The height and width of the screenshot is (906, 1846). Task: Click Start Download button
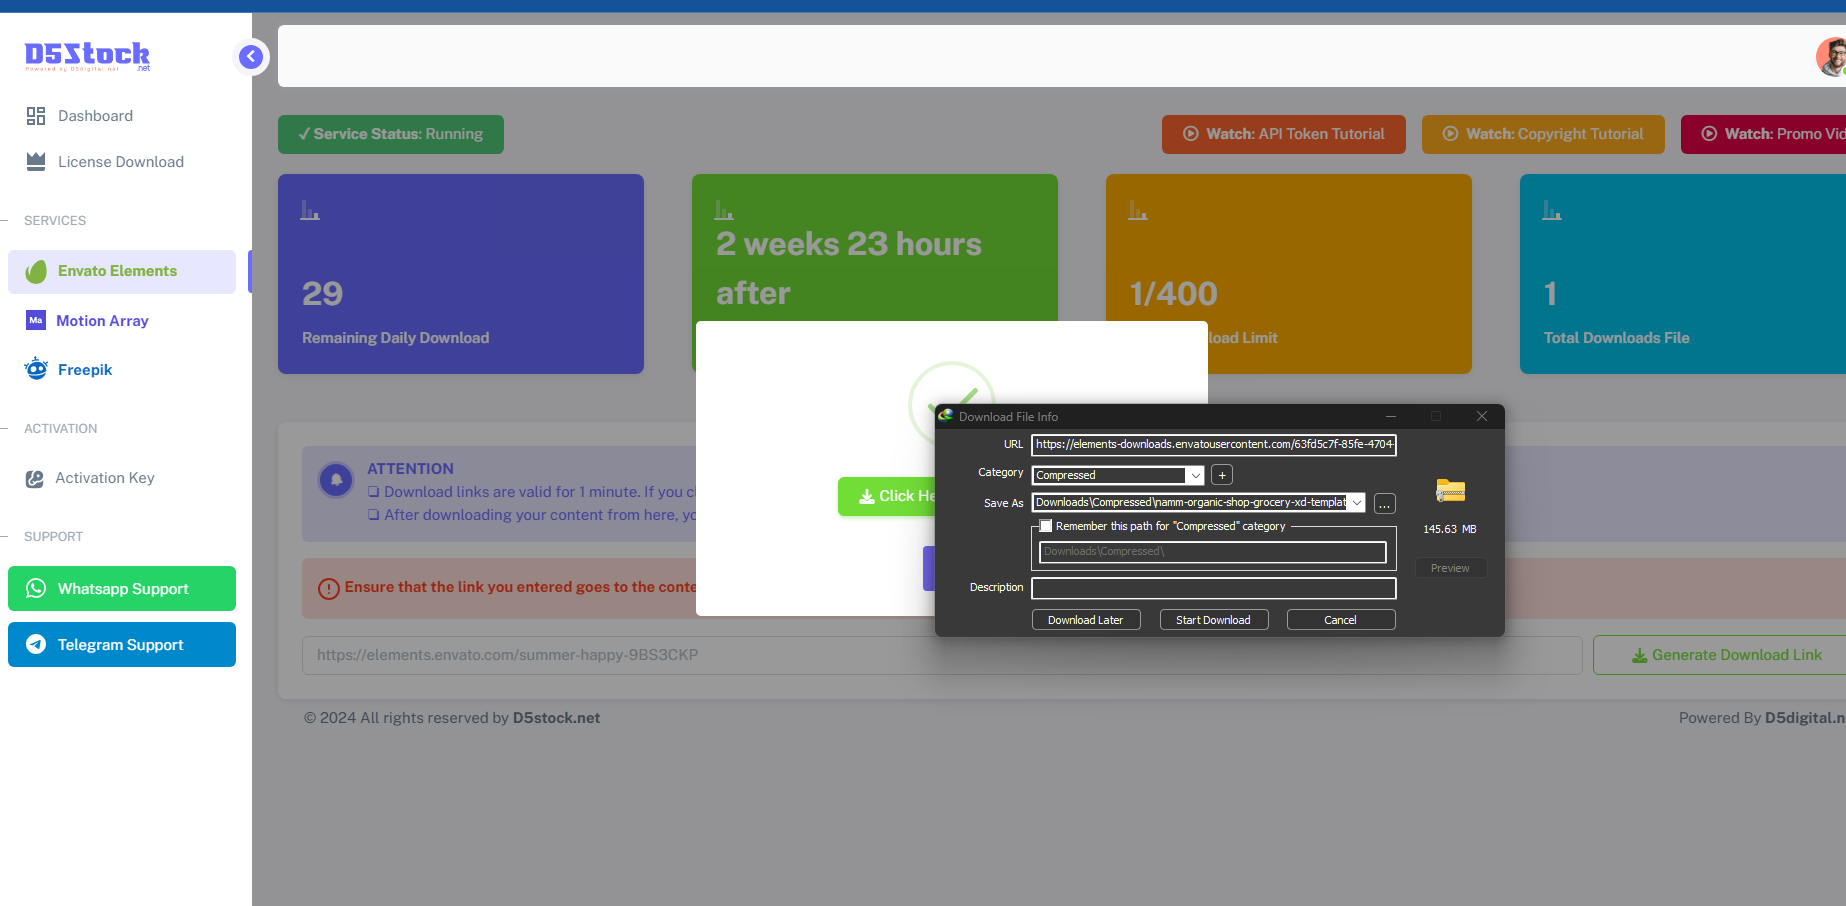coord(1213,620)
